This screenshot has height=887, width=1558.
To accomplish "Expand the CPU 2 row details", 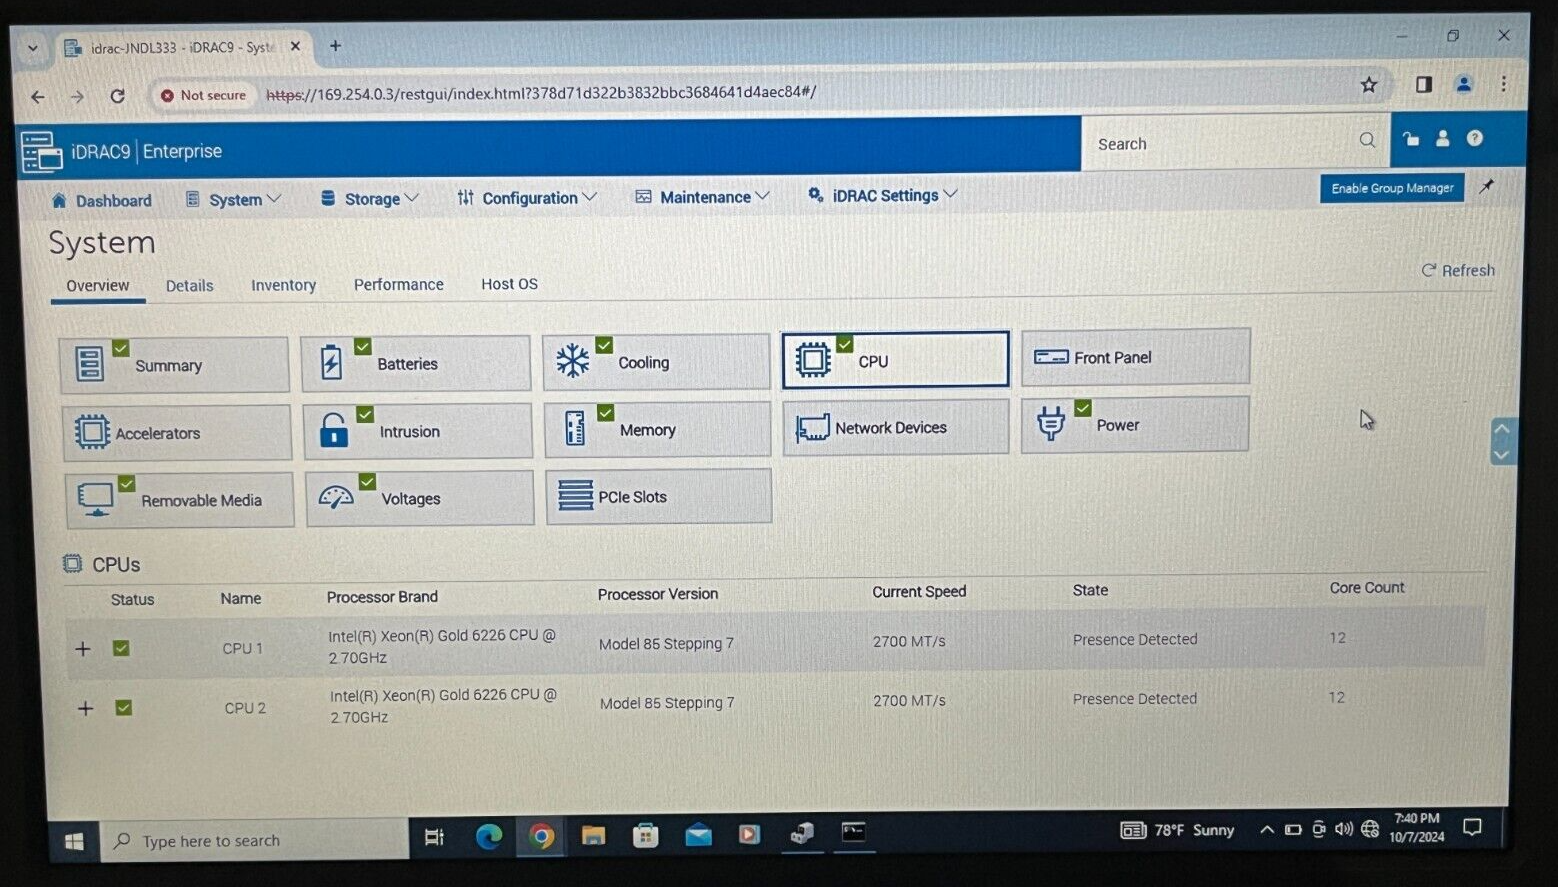I will (86, 708).
